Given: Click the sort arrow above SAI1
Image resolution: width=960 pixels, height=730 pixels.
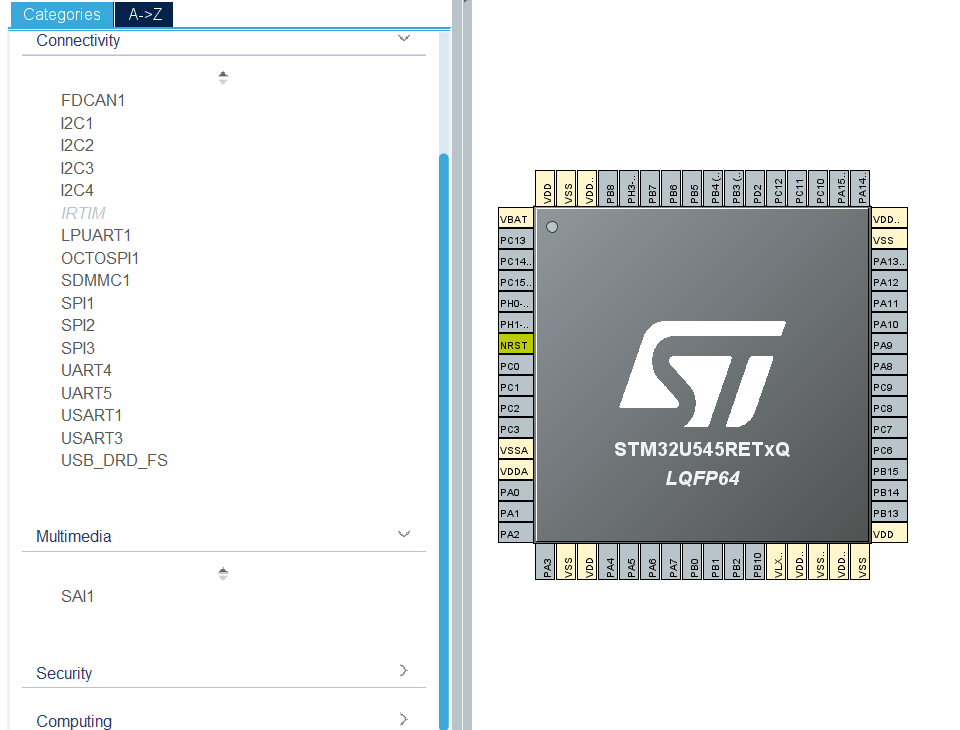Looking at the screenshot, I should click(223, 573).
